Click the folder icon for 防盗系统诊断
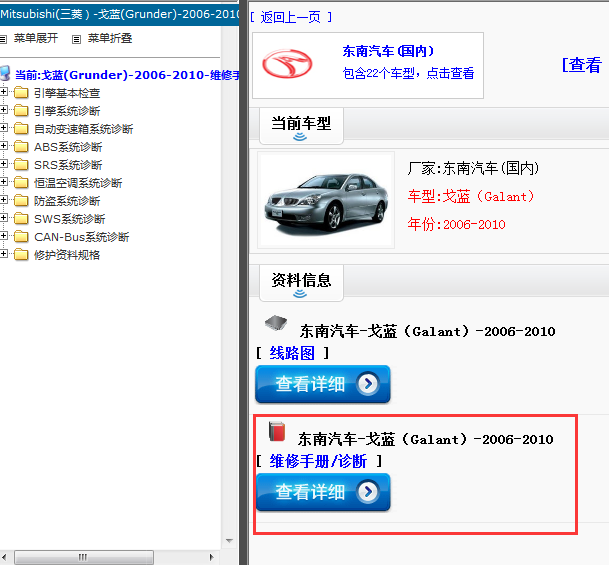 point(21,201)
